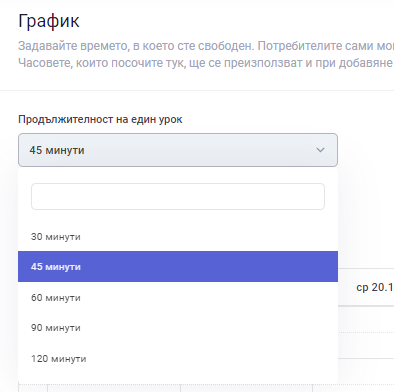
Task: Select the highlighted 45 минути option in the list
Action: coord(178,266)
